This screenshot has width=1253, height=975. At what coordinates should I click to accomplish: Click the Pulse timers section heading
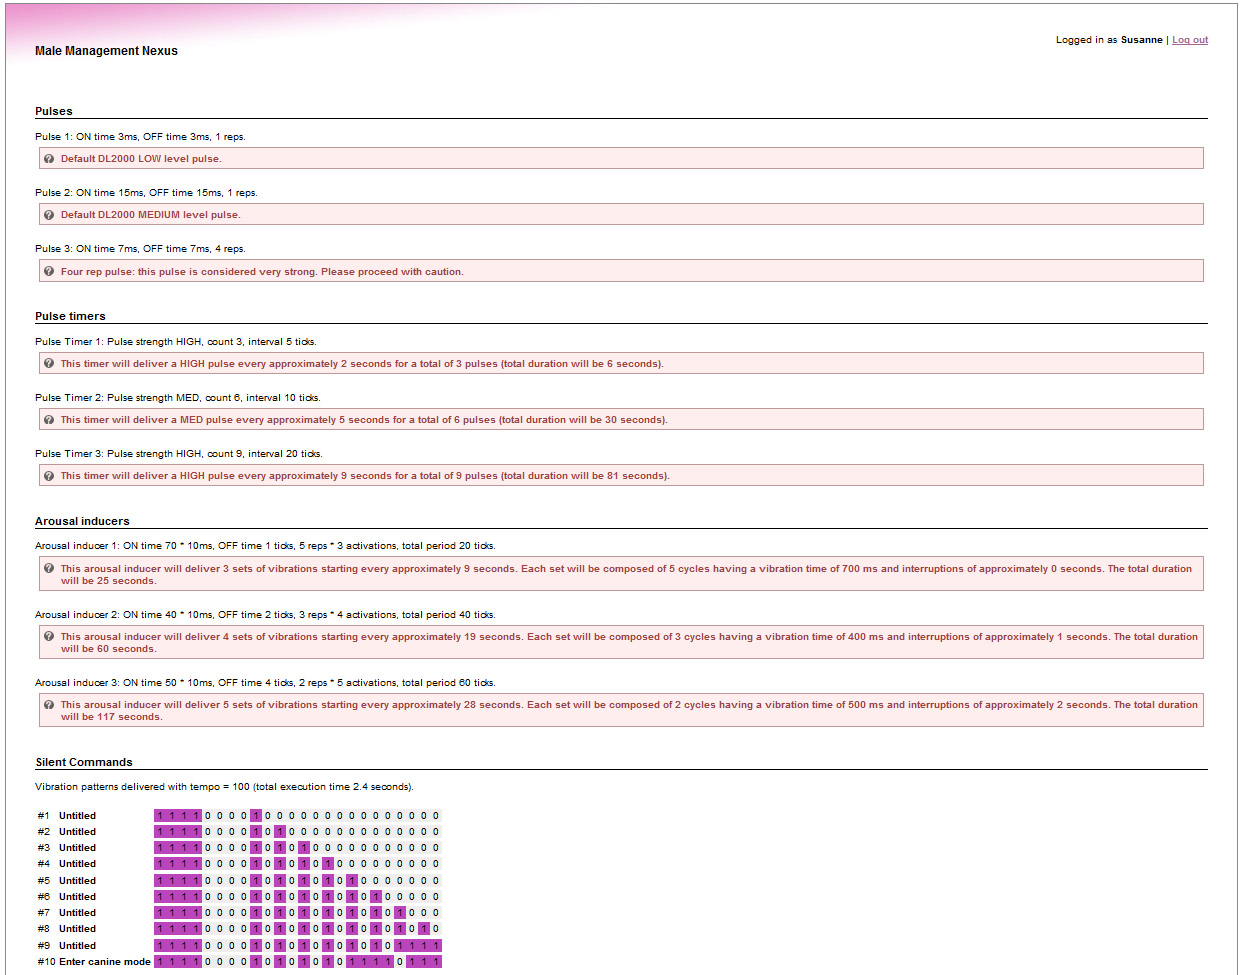pyautogui.click(x=70, y=316)
